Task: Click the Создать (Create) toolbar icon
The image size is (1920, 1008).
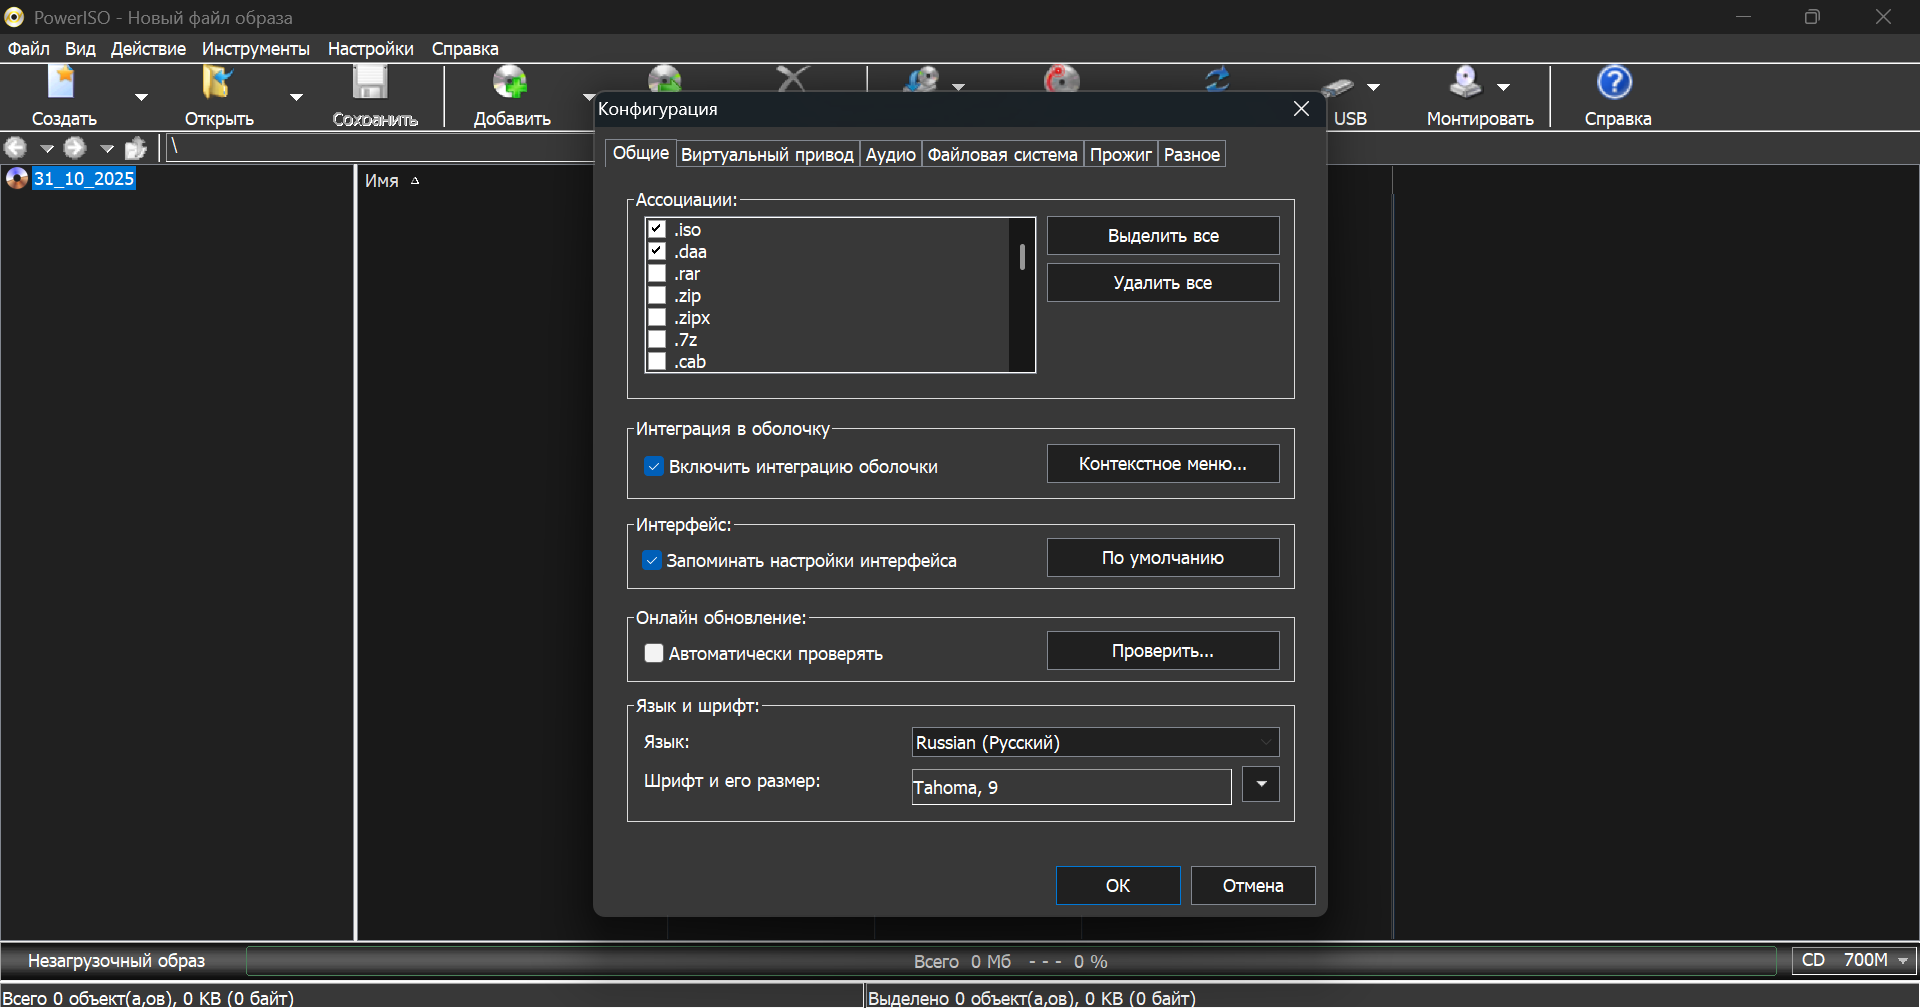Action: (x=62, y=83)
